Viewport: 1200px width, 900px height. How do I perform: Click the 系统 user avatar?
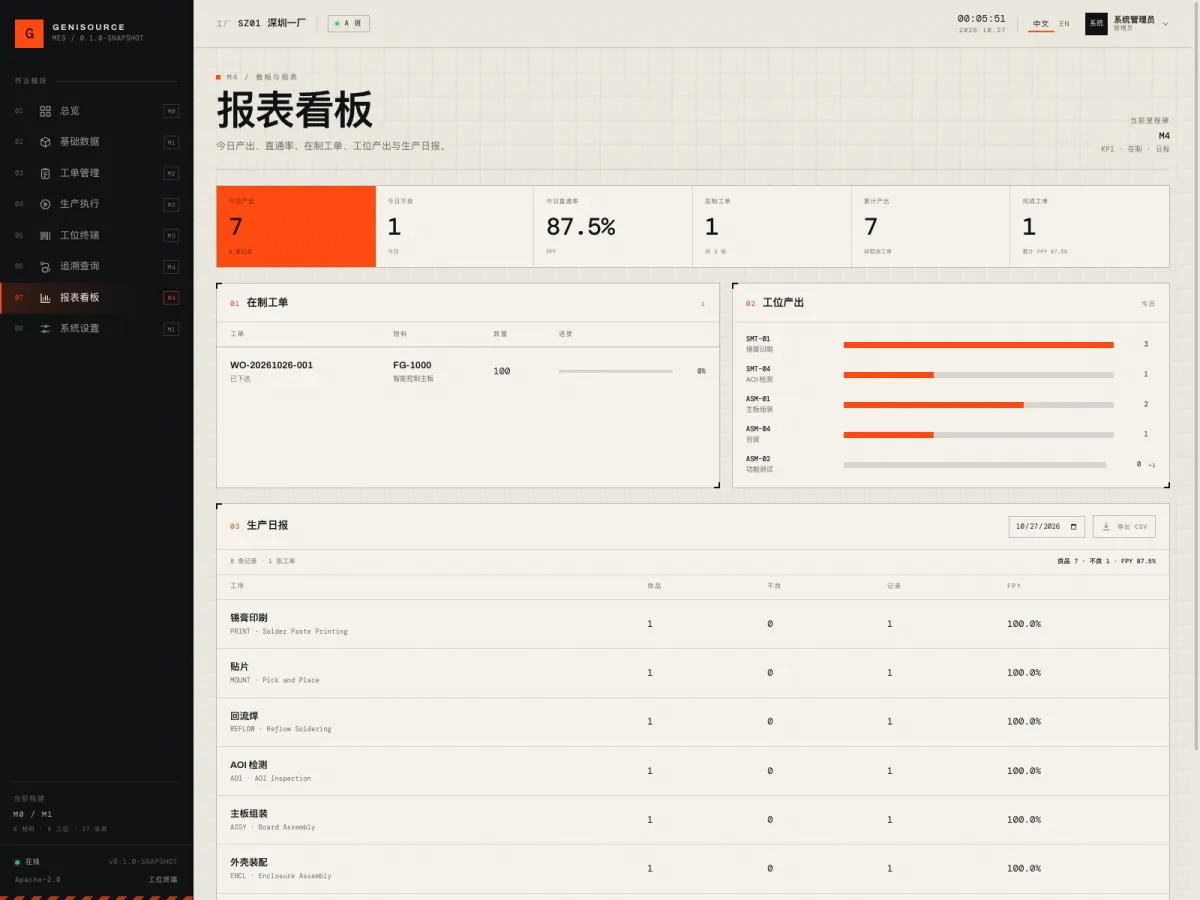[1096, 23]
